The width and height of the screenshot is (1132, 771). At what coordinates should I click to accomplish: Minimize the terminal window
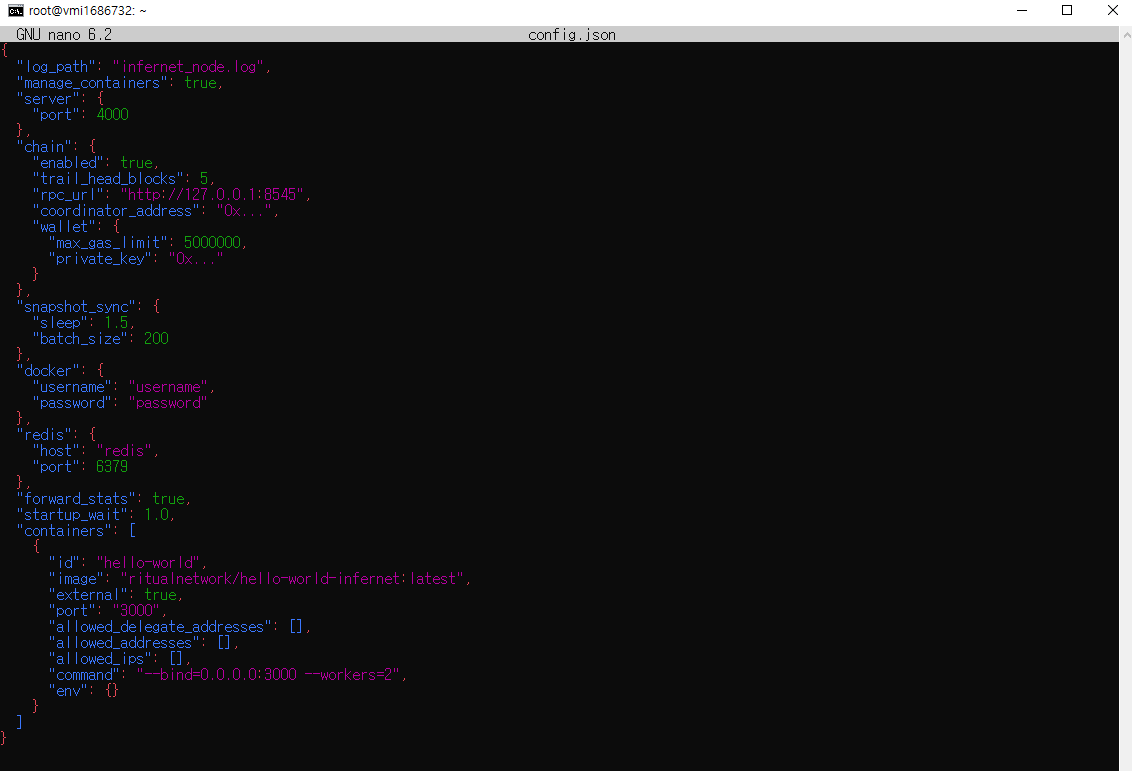[x=1022, y=10]
